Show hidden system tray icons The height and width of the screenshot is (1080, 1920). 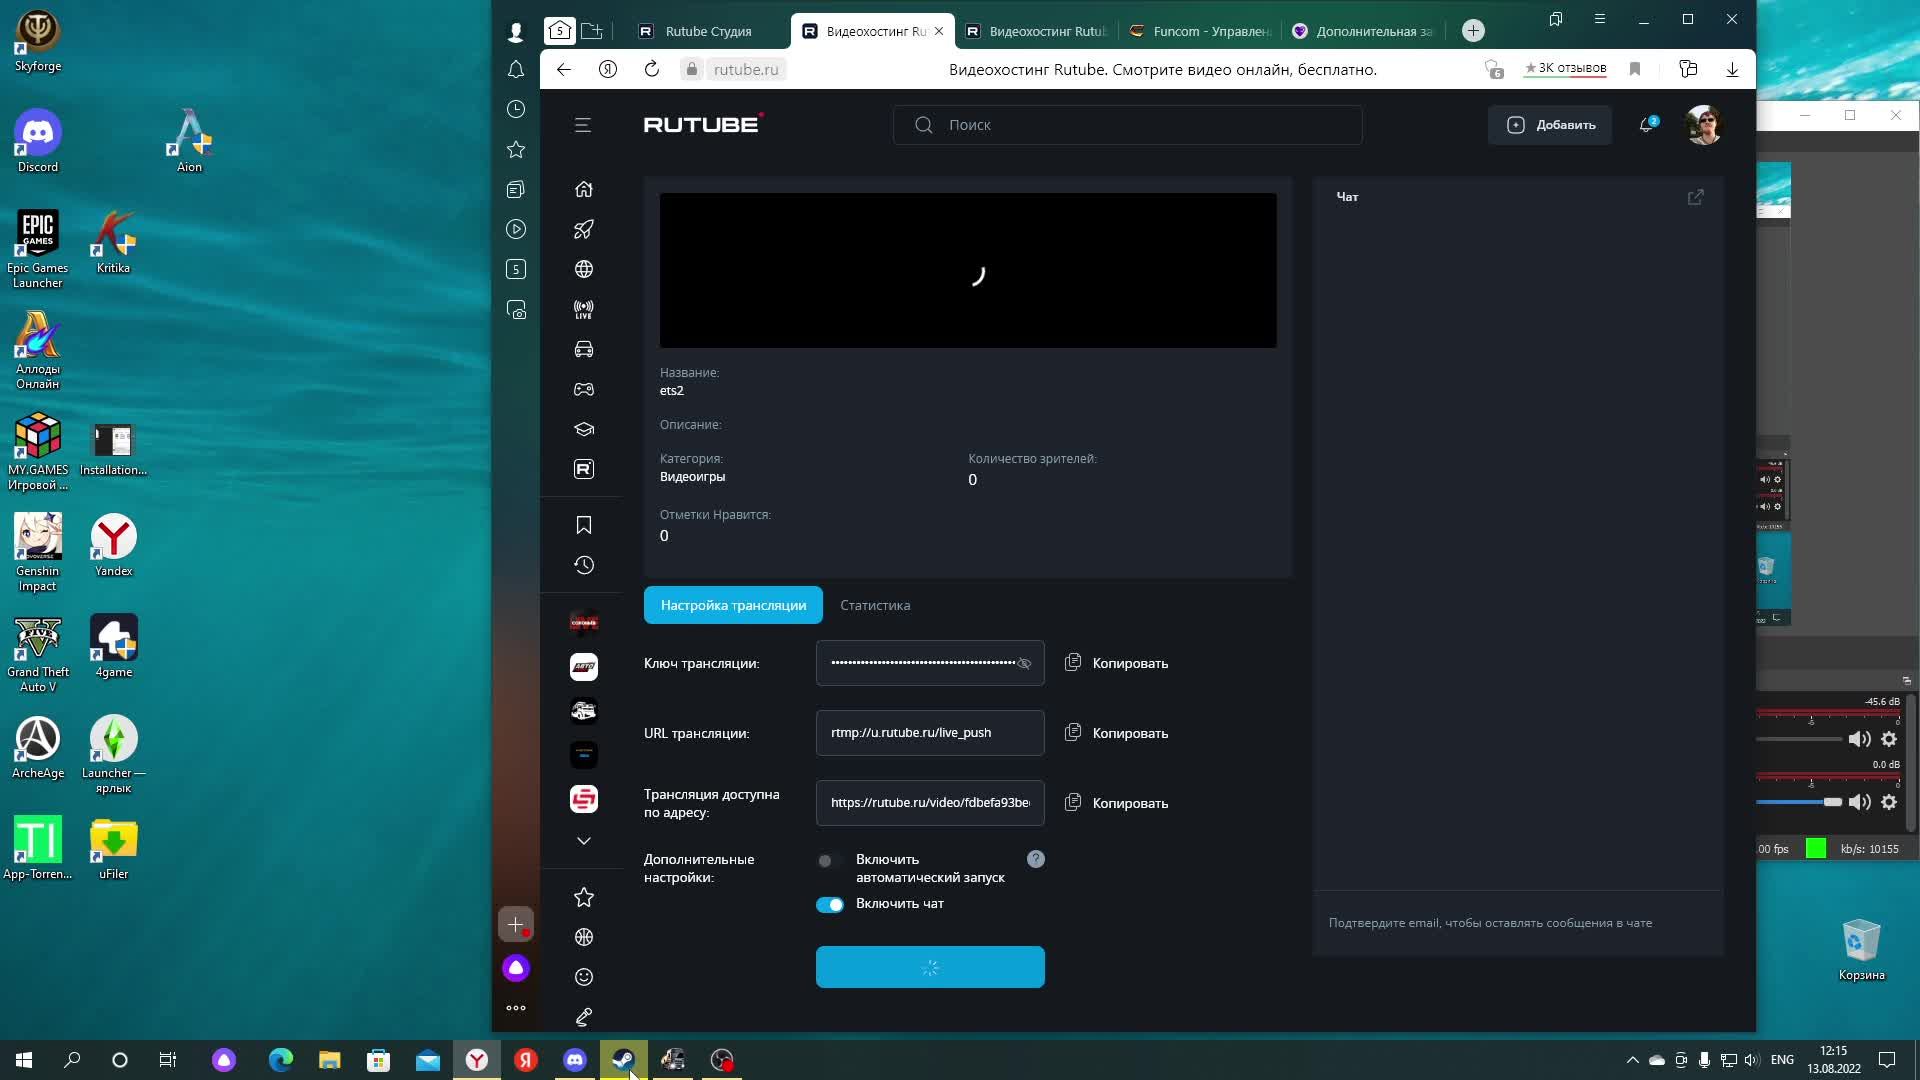point(1632,1059)
